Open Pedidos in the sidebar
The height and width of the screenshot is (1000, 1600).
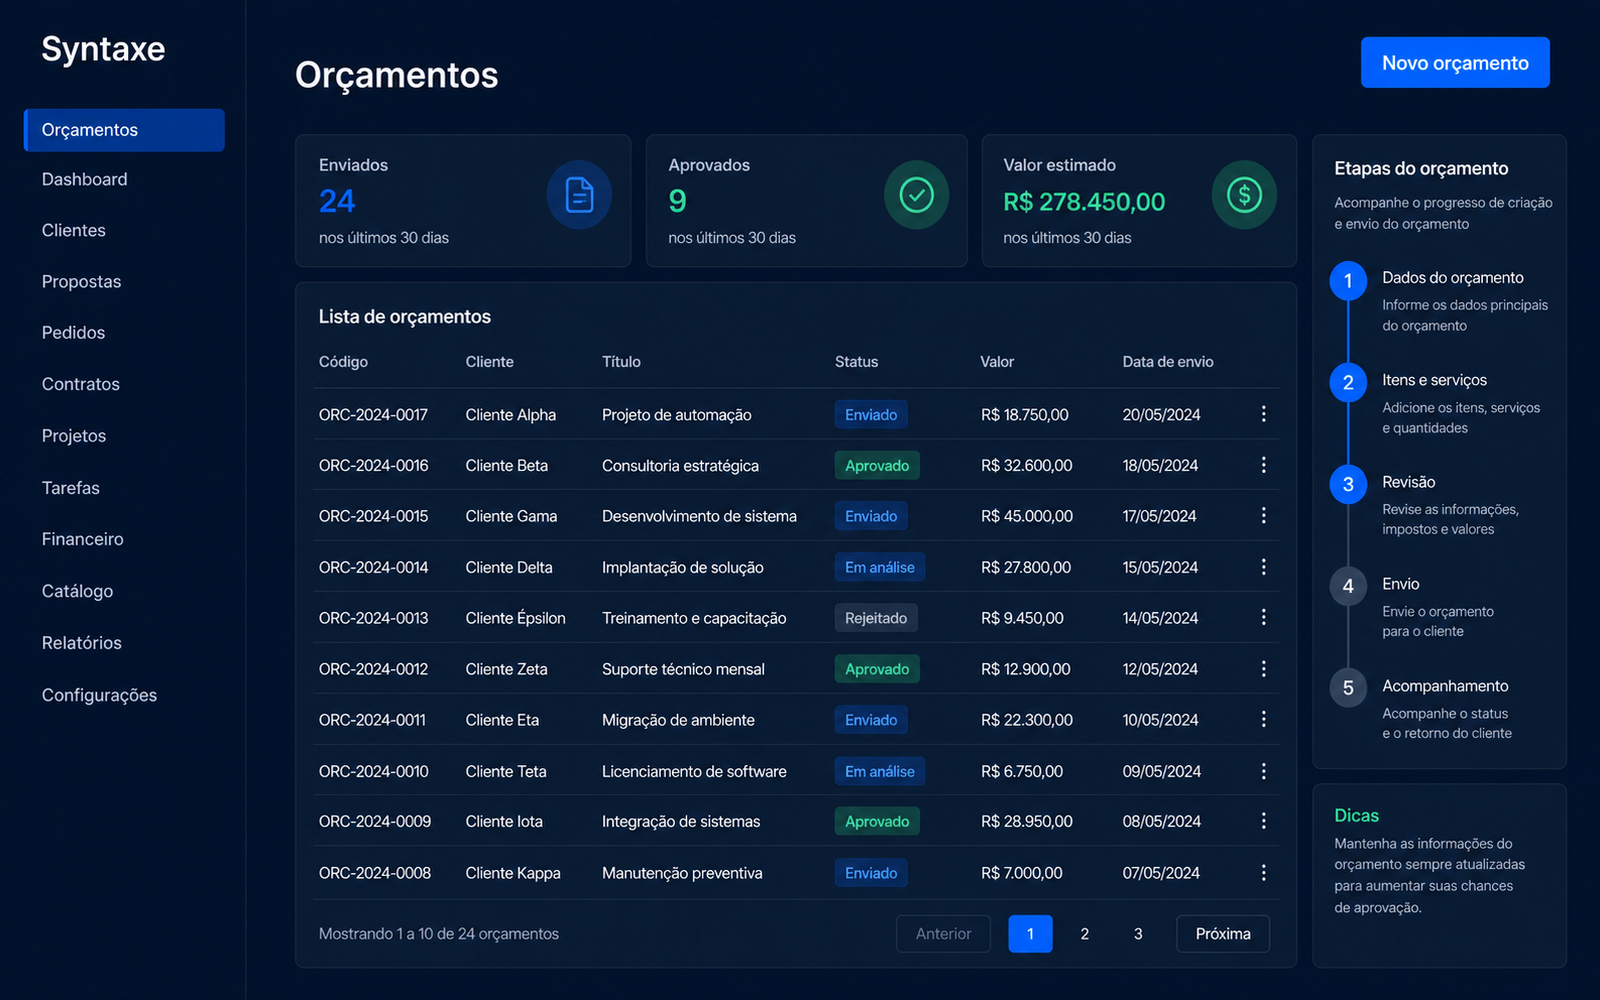click(x=74, y=333)
